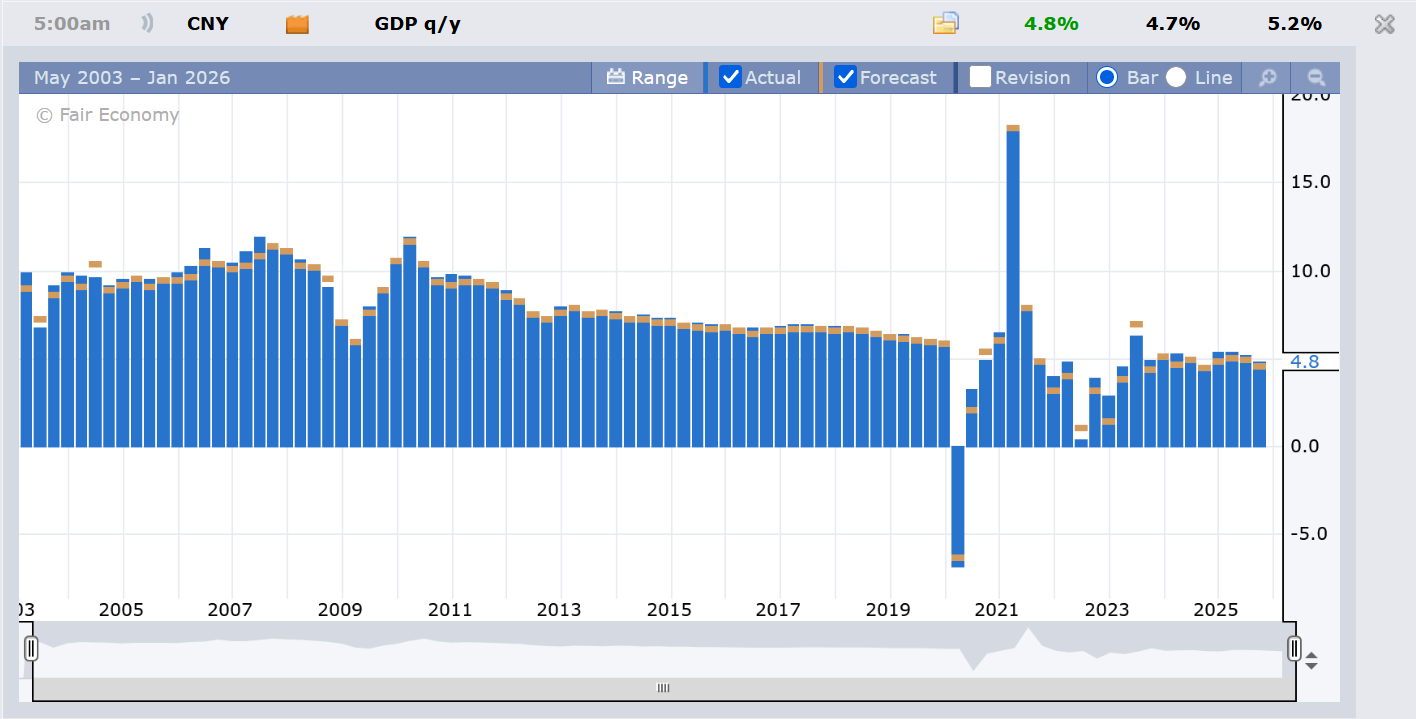
Task: Click the navigator horizontal scrollbar grip
Action: [662, 688]
